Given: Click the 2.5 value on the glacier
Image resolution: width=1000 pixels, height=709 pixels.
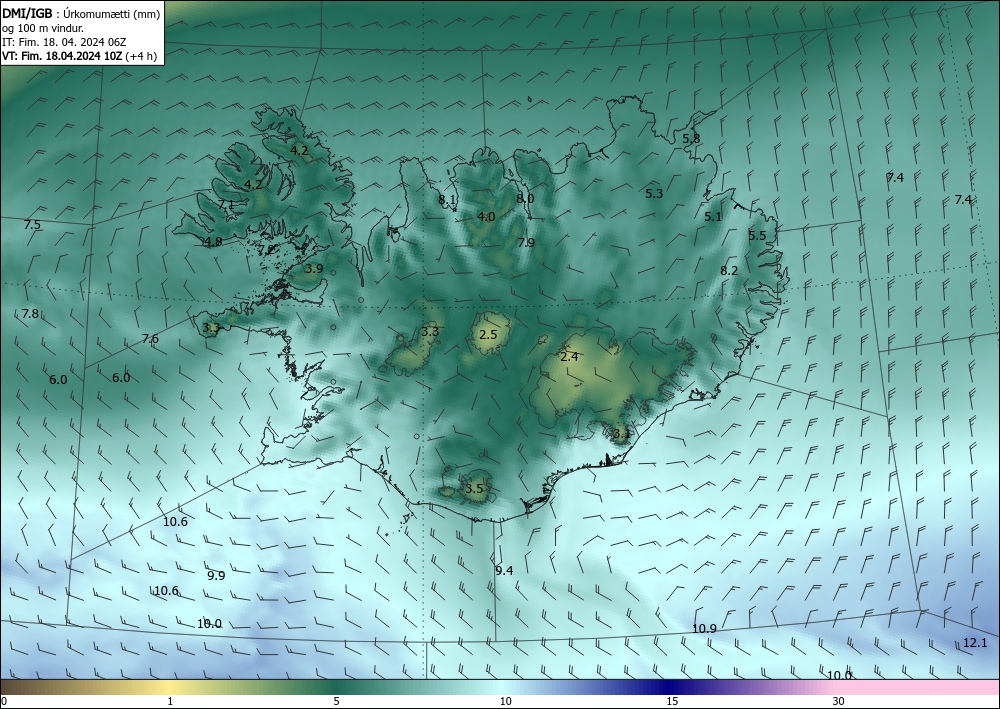Looking at the screenshot, I should coord(488,334).
